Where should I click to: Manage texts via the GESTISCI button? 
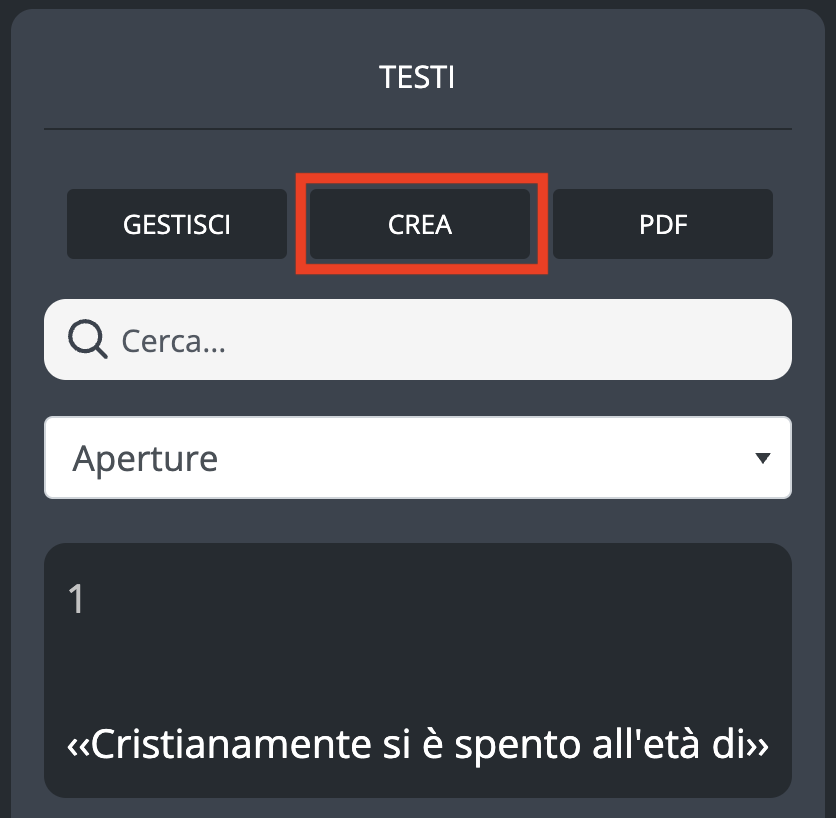pos(177,224)
